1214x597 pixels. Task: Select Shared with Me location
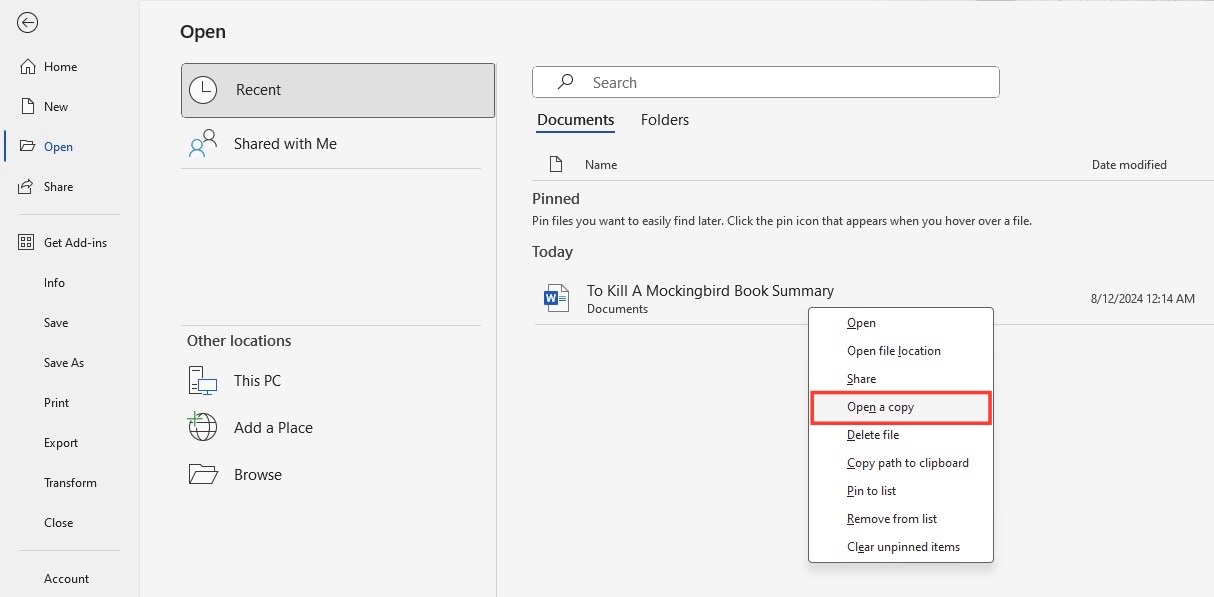(331, 144)
